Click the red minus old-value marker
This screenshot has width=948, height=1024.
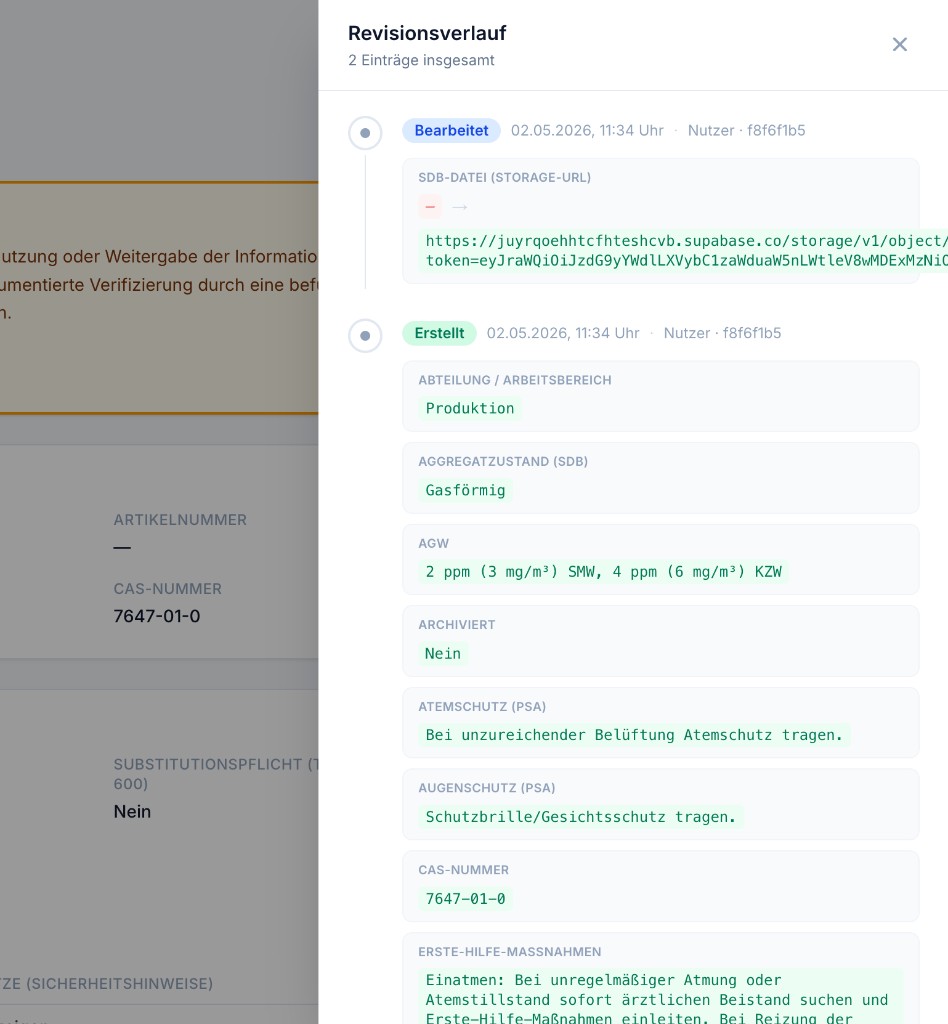coord(430,207)
